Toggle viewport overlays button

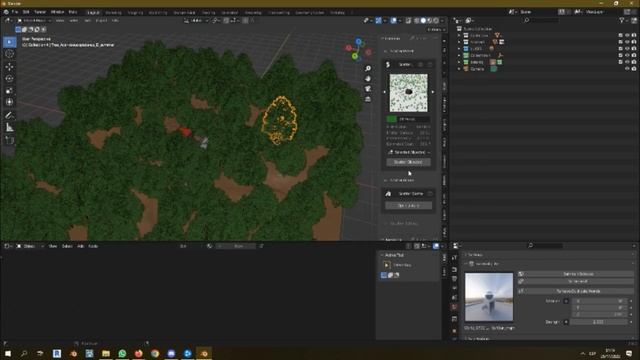(393, 20)
